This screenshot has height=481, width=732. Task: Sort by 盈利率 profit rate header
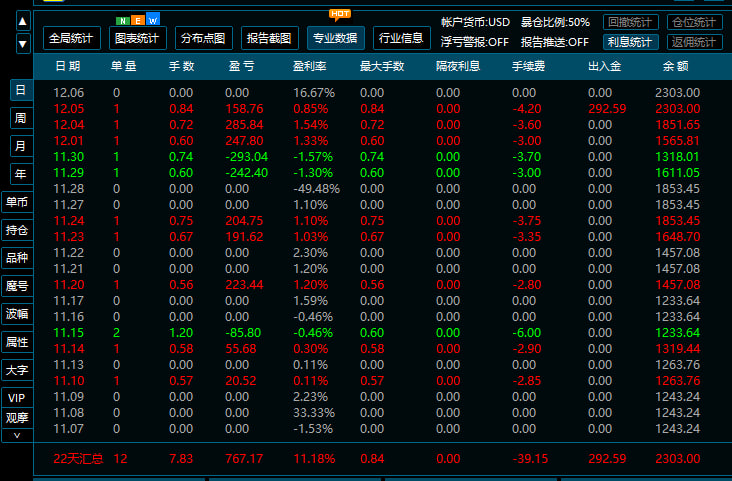pyautogui.click(x=310, y=66)
